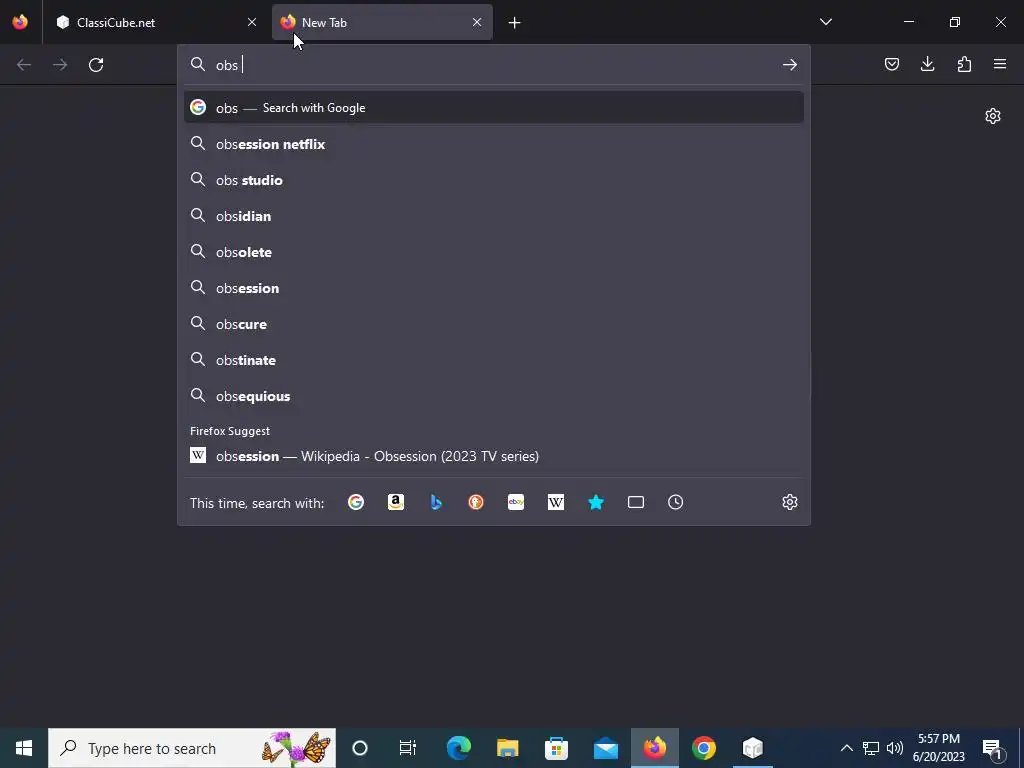This screenshot has height=768, width=1024.
Task: Open Microsoft Store from taskbar
Action: click(556, 748)
